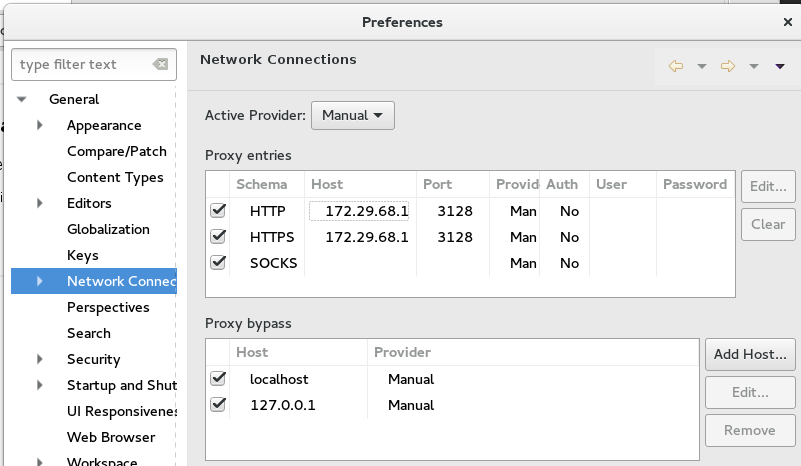Viewport: 801px width, 466px height.
Task: Go forward with the yellow right arrow icon
Action: click(727, 66)
